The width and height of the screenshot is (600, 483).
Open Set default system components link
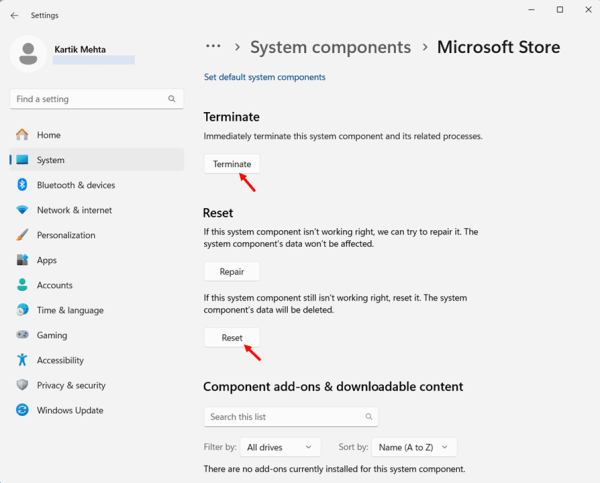pos(264,77)
